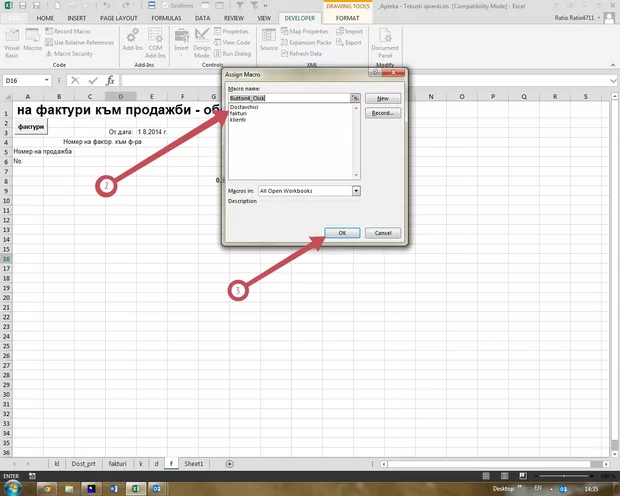This screenshot has height=496, width=620.
Task: Click the collapse dialog icon beside macro name
Action: point(354,98)
